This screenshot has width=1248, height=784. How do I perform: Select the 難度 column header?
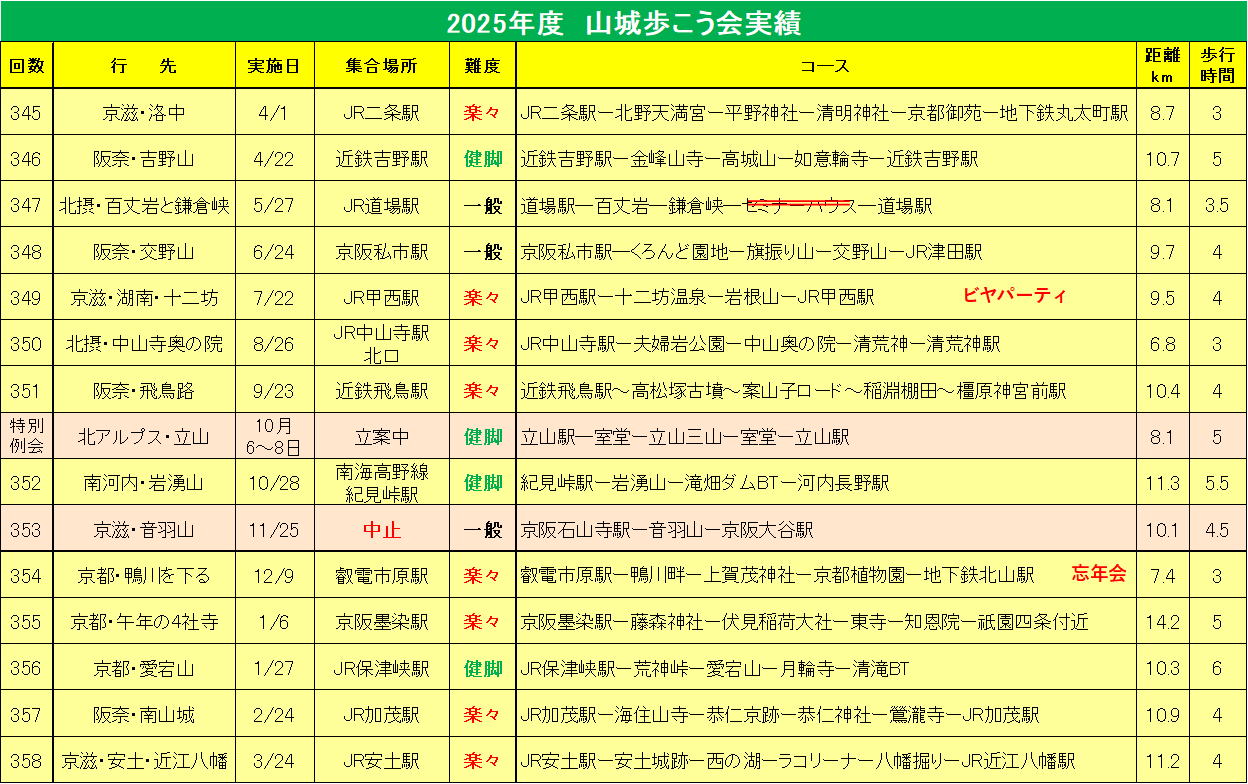(x=482, y=66)
